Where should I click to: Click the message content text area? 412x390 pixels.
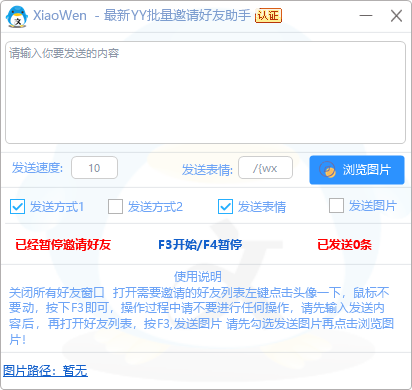click(205, 93)
